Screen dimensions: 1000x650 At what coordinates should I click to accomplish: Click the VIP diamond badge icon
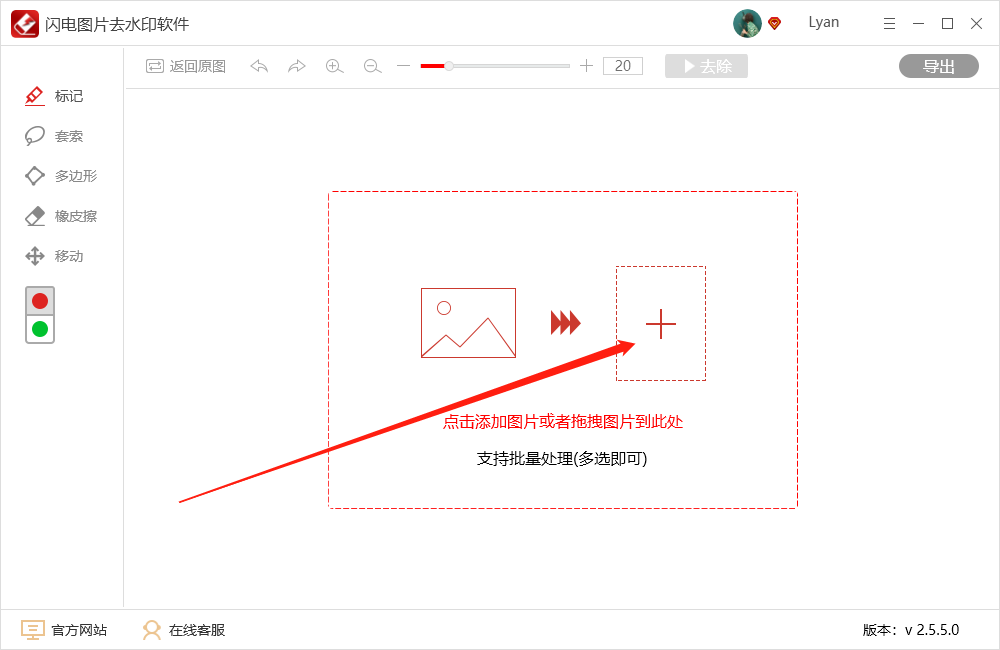(x=775, y=24)
